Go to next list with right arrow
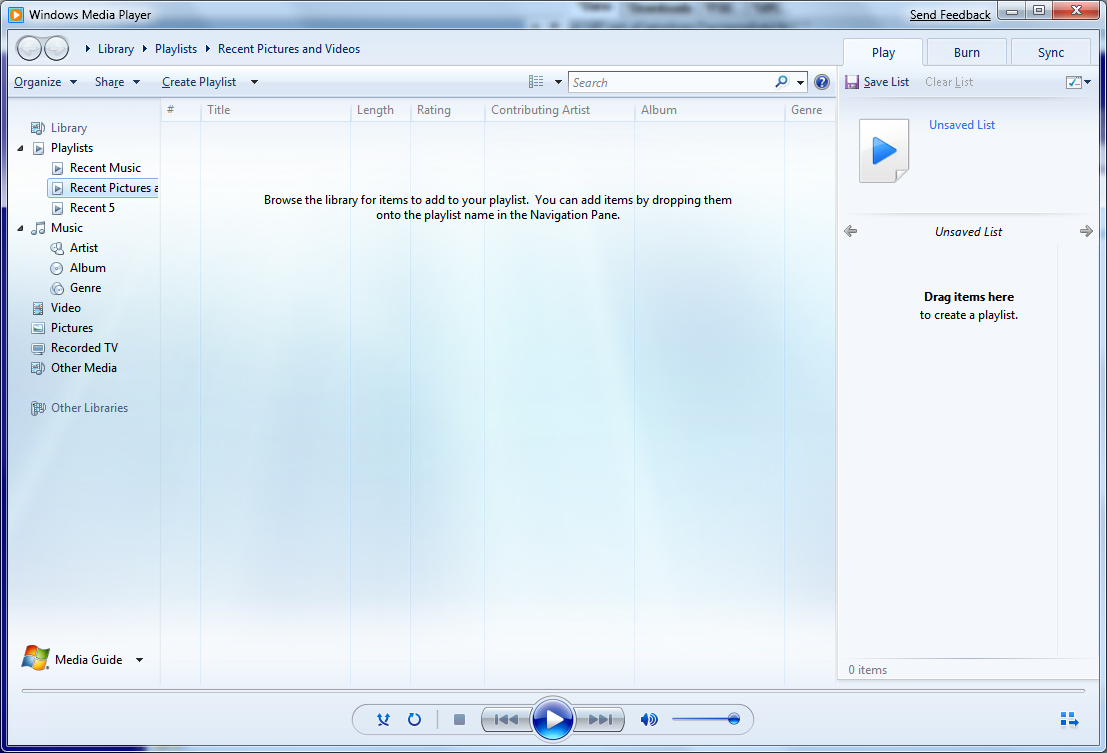1107x753 pixels. [x=1086, y=231]
